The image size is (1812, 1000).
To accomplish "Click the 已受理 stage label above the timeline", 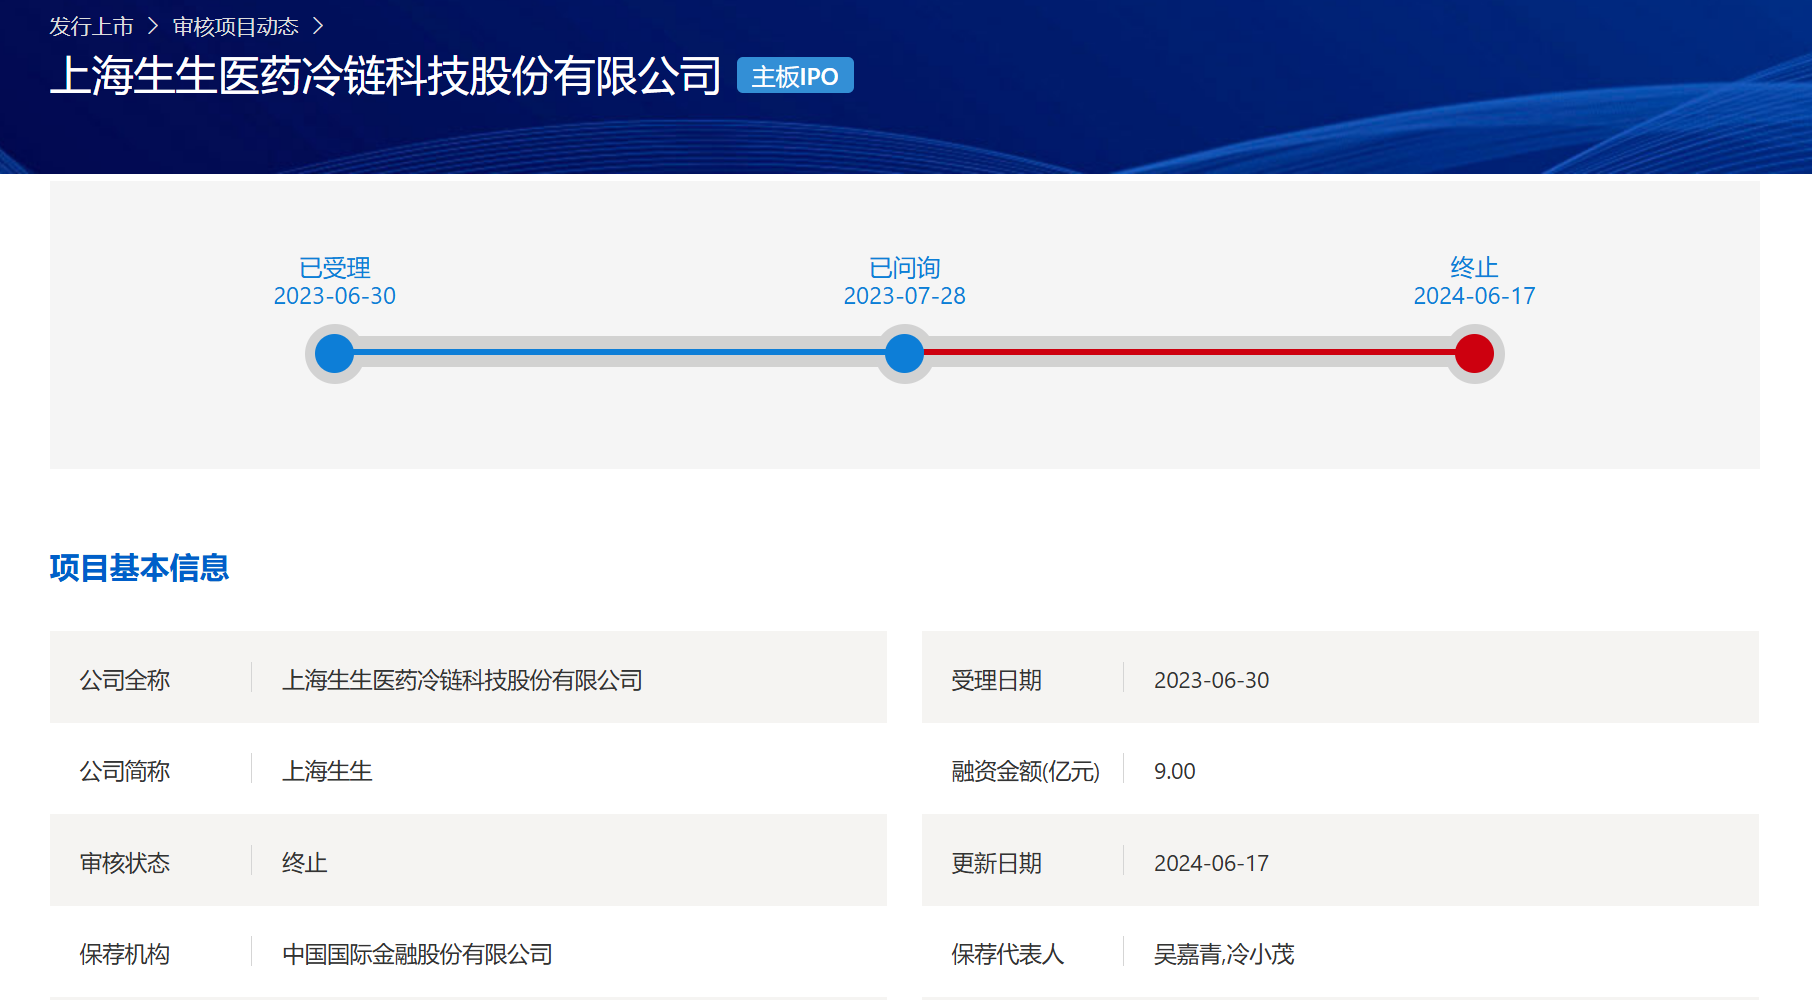I will point(334,268).
